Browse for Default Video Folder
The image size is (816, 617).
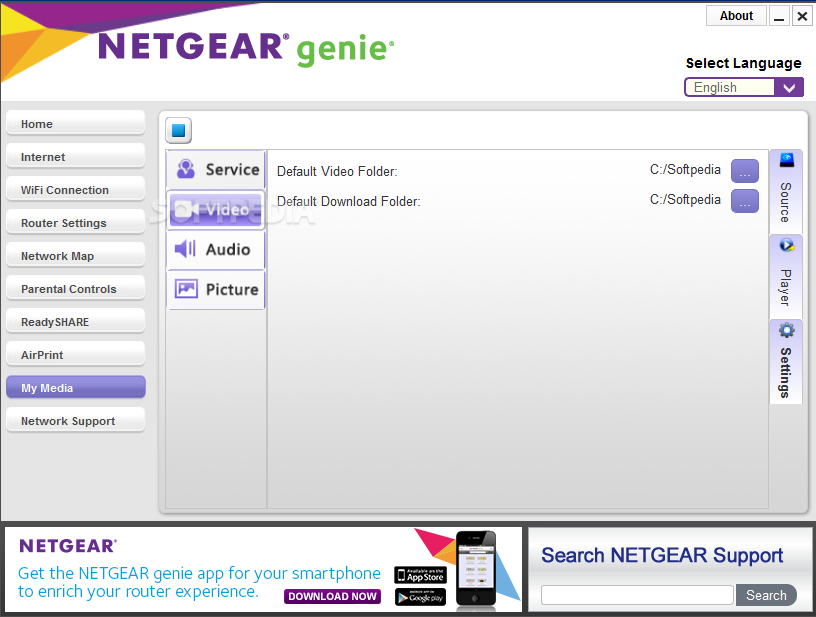[745, 171]
